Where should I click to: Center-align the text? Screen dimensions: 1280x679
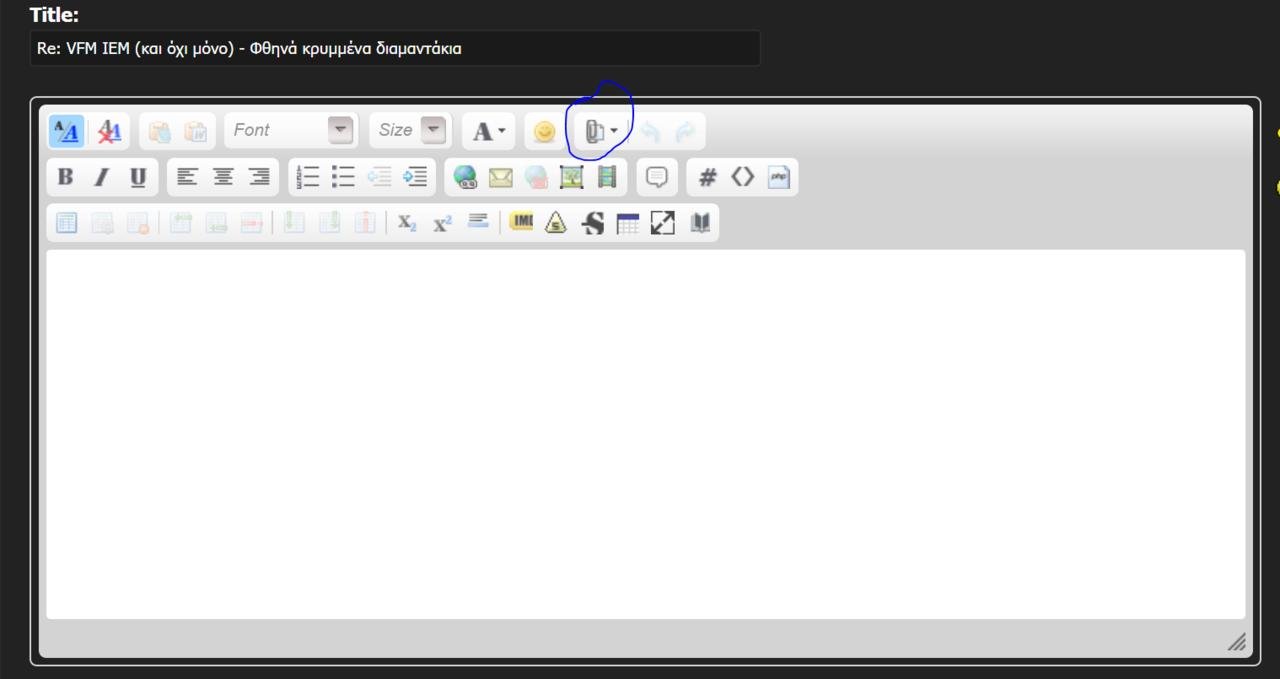pos(223,177)
